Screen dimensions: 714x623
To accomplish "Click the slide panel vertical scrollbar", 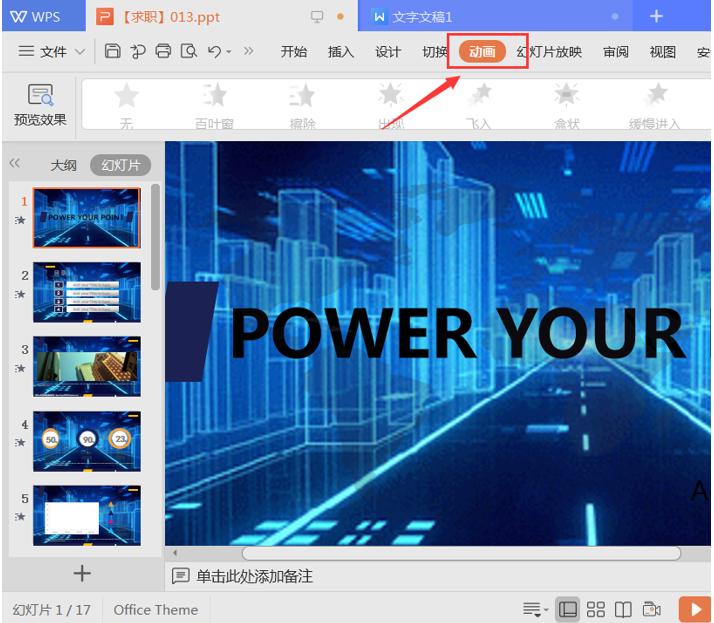I will (155, 237).
